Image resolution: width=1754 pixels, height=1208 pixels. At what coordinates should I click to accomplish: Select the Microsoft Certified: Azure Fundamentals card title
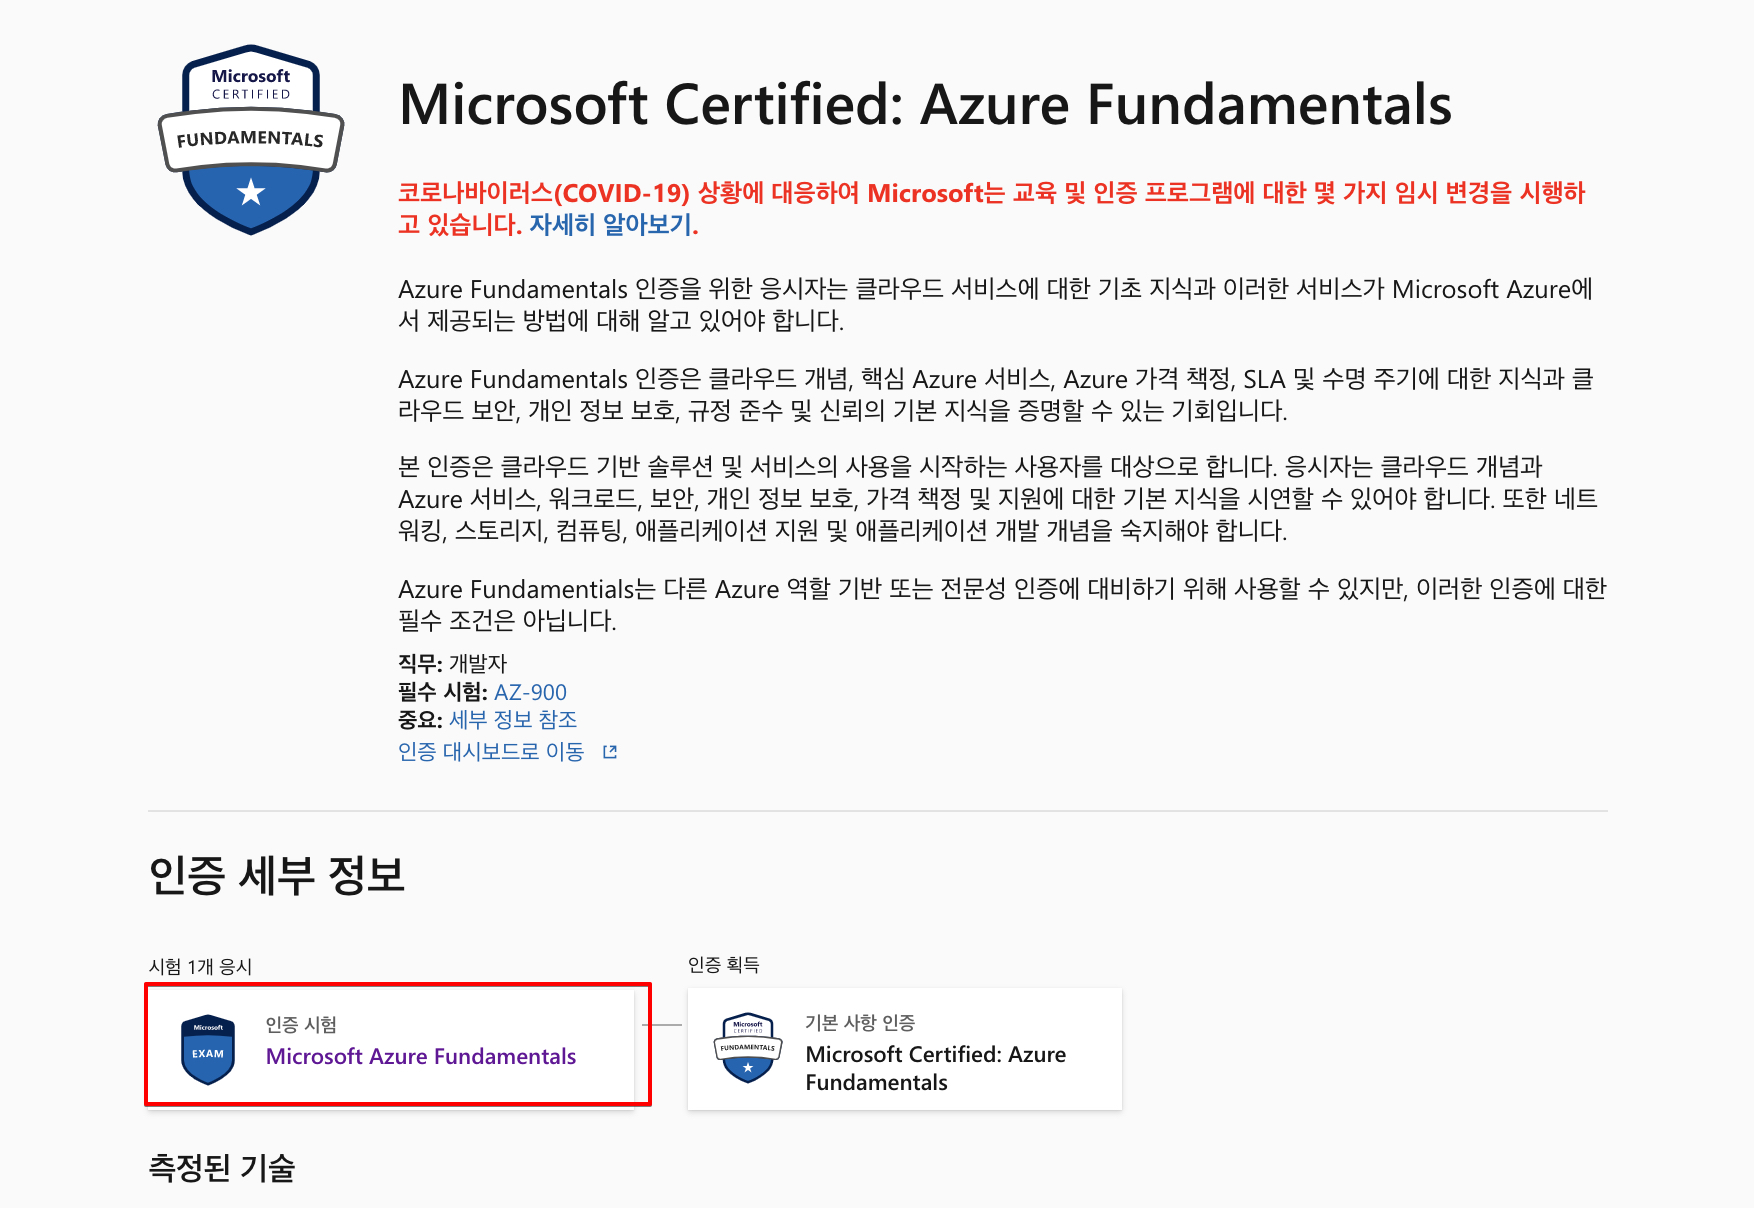click(936, 1068)
